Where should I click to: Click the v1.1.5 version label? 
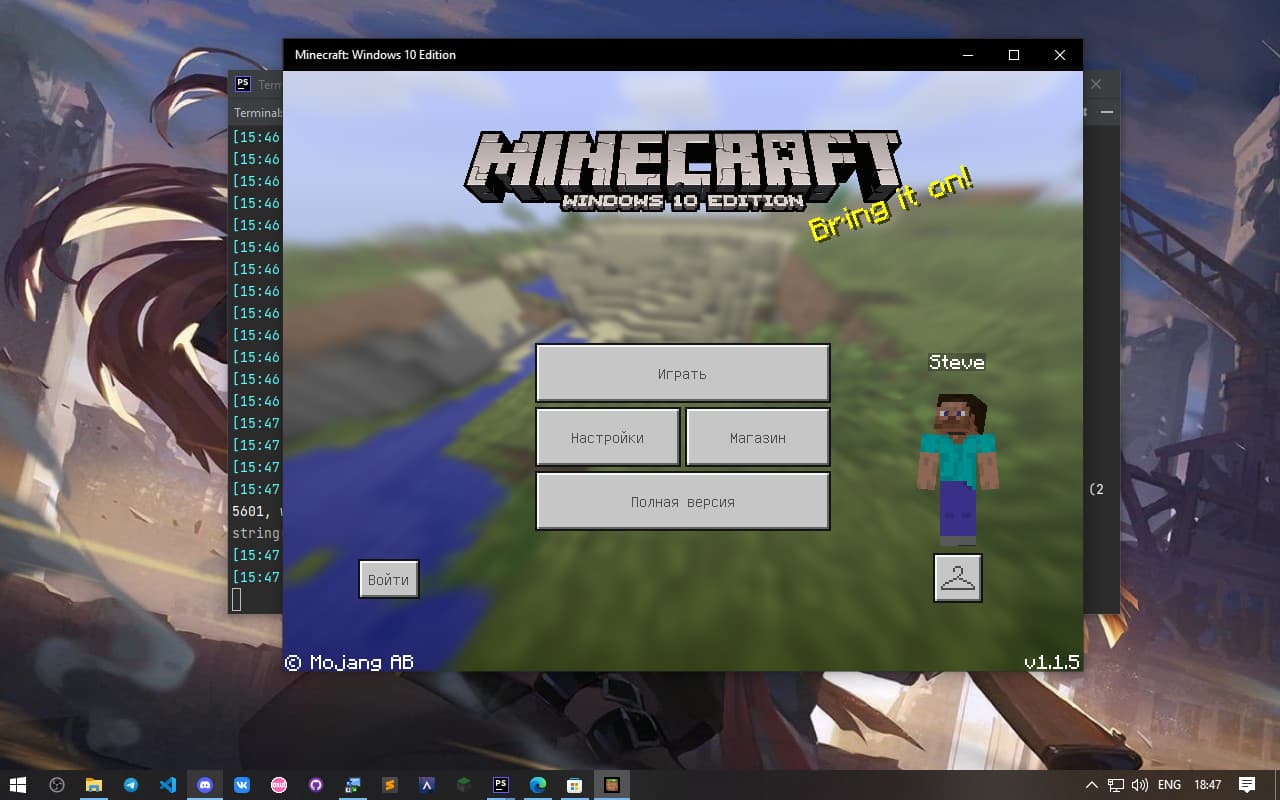[1052, 662]
